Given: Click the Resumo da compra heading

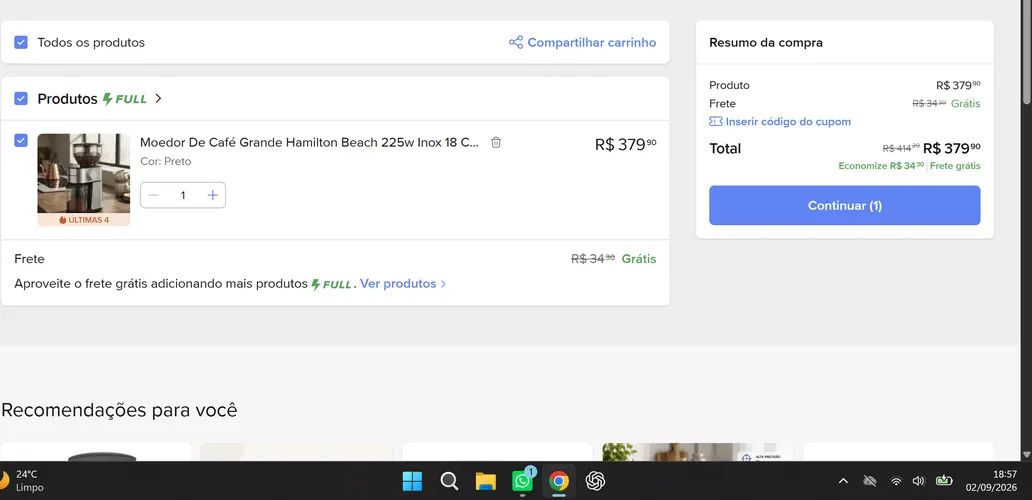Looking at the screenshot, I should coord(766,43).
